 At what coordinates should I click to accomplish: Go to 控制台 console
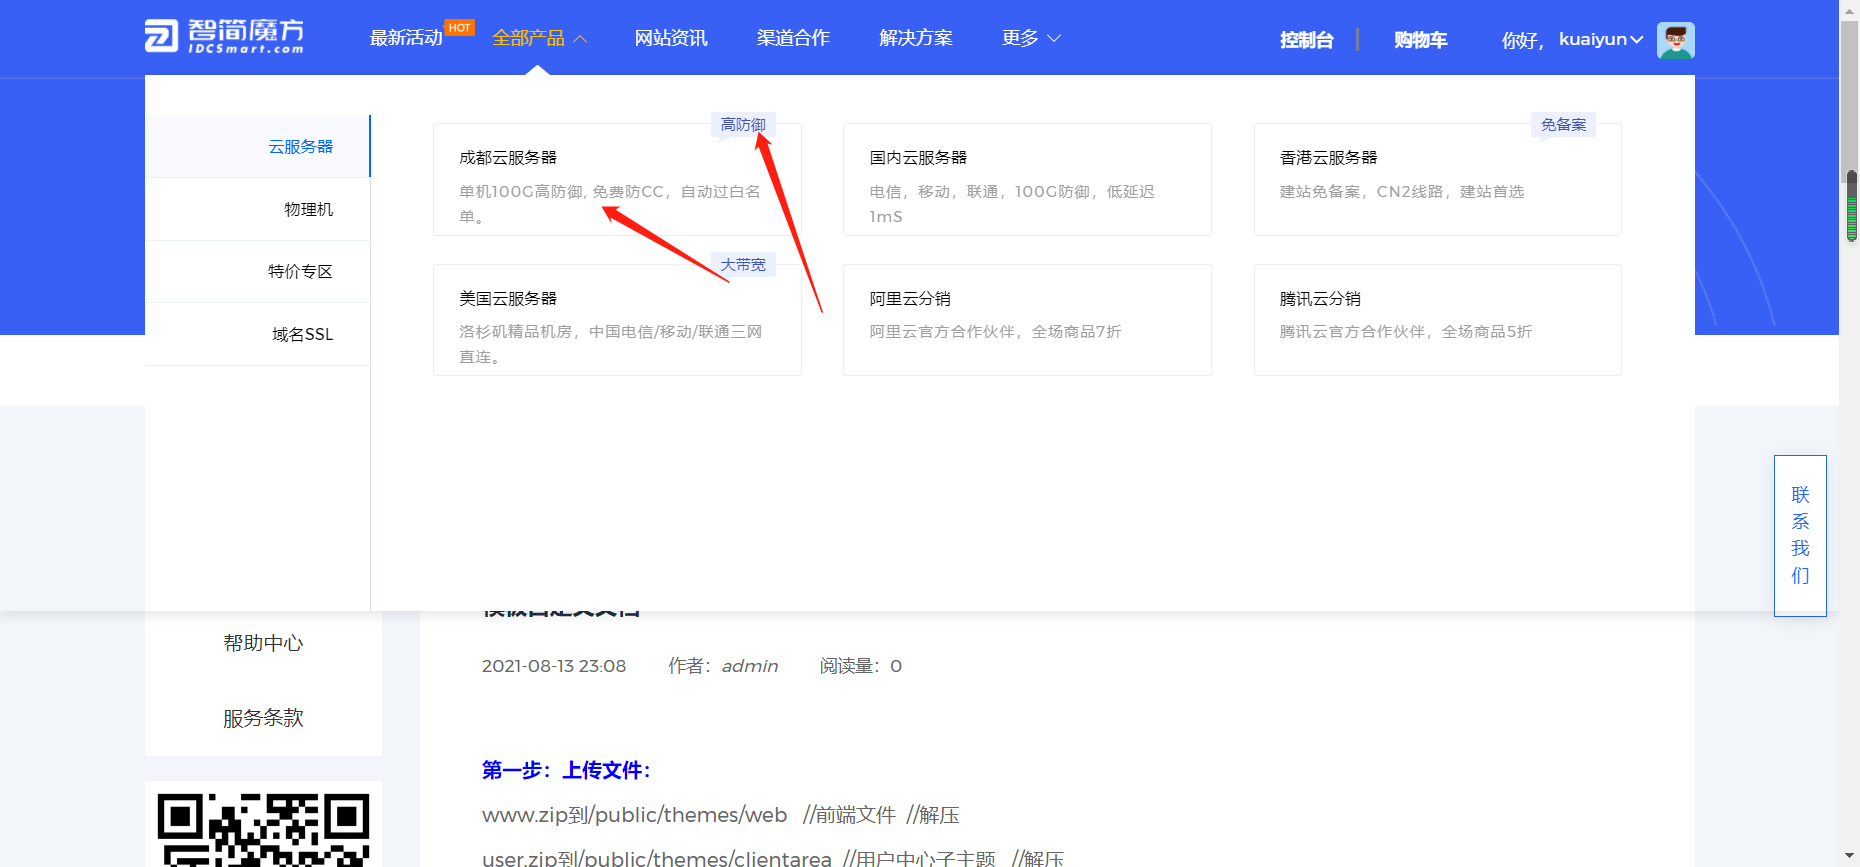[1306, 40]
